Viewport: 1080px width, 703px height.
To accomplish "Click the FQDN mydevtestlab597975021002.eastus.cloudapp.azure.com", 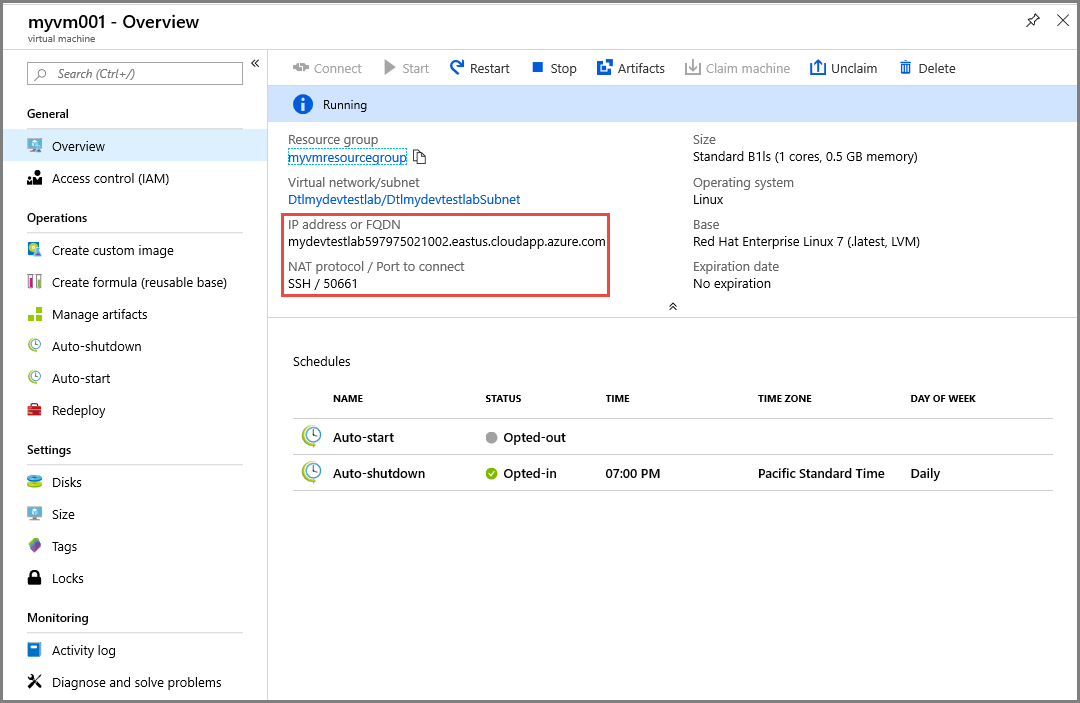I will (446, 242).
